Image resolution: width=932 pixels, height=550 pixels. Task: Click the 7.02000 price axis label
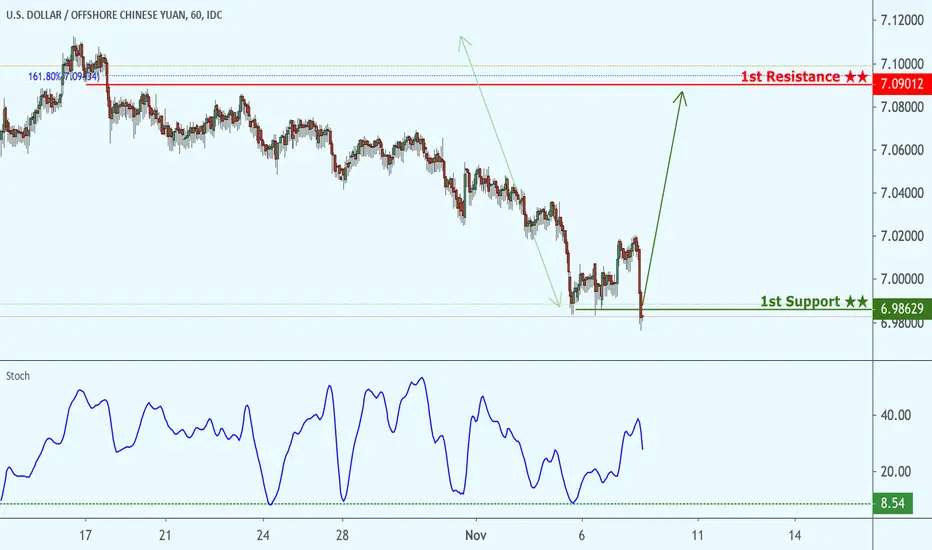click(902, 236)
